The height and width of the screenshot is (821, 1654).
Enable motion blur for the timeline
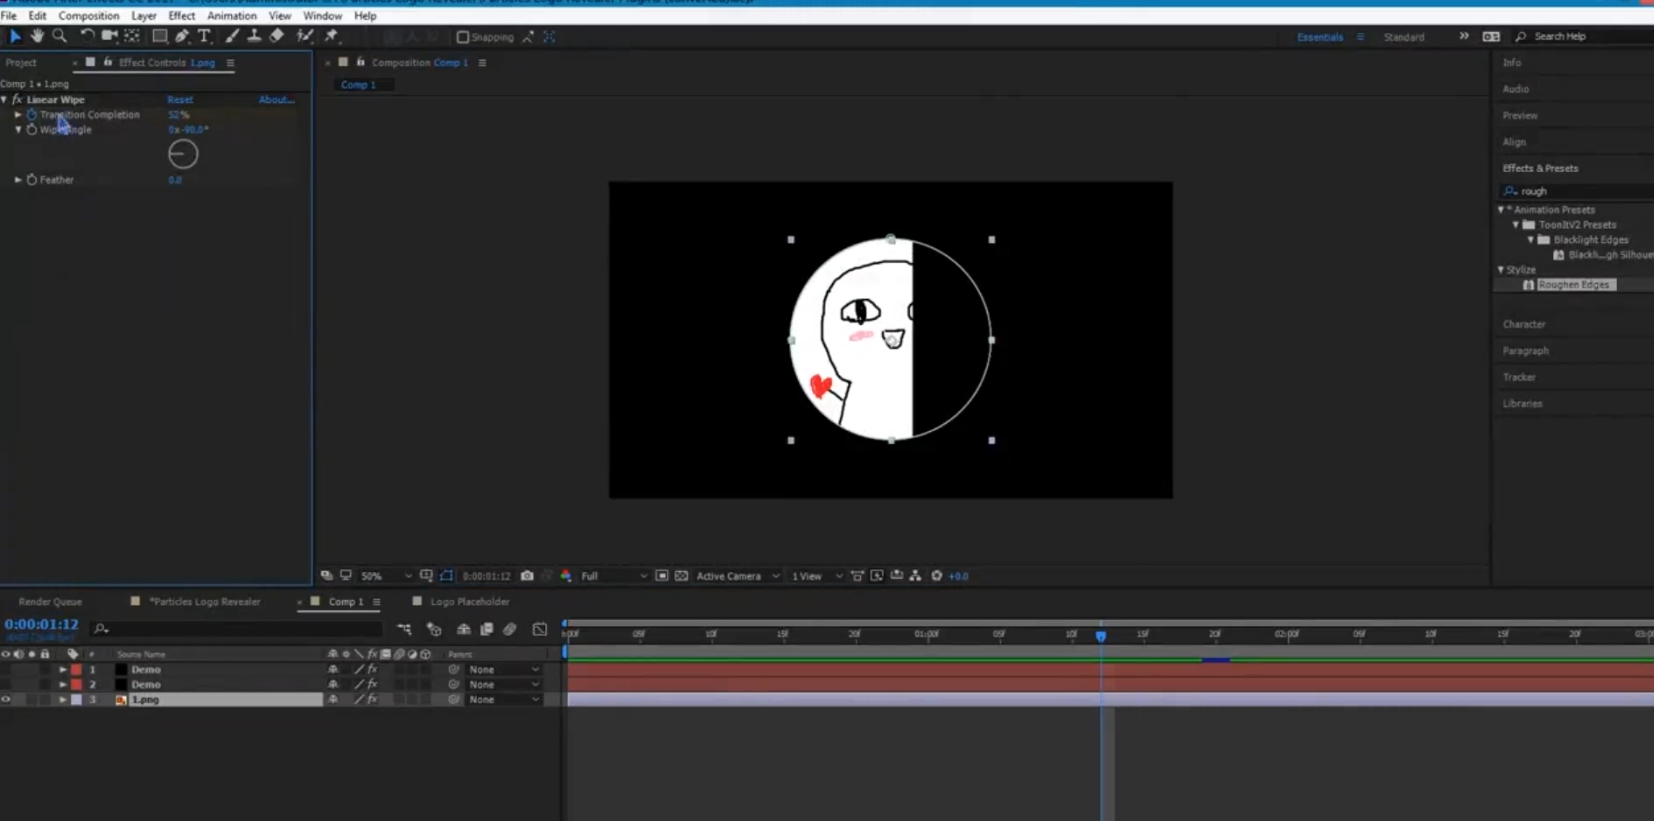(510, 629)
